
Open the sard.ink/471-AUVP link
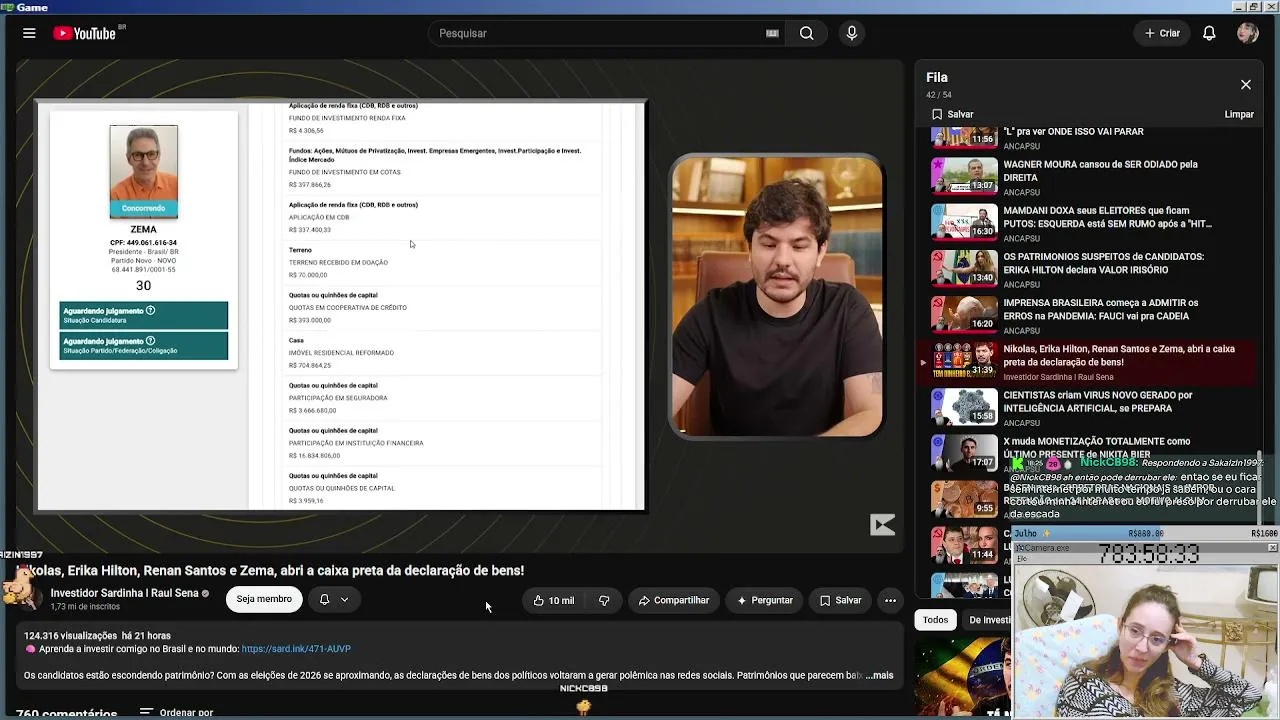point(296,649)
